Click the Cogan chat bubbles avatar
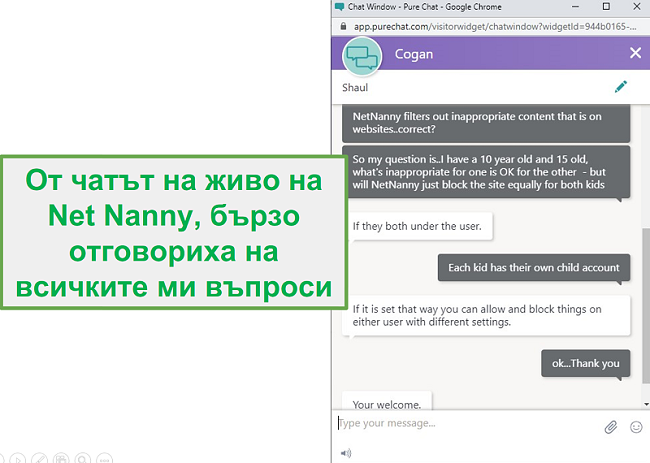The image size is (650, 463). (x=362, y=56)
